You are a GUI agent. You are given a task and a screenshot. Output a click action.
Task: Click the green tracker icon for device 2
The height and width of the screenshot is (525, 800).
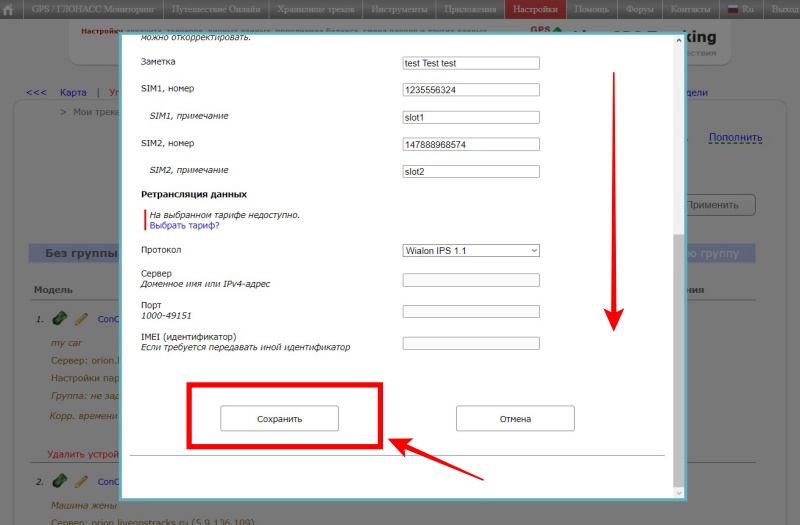click(x=60, y=481)
